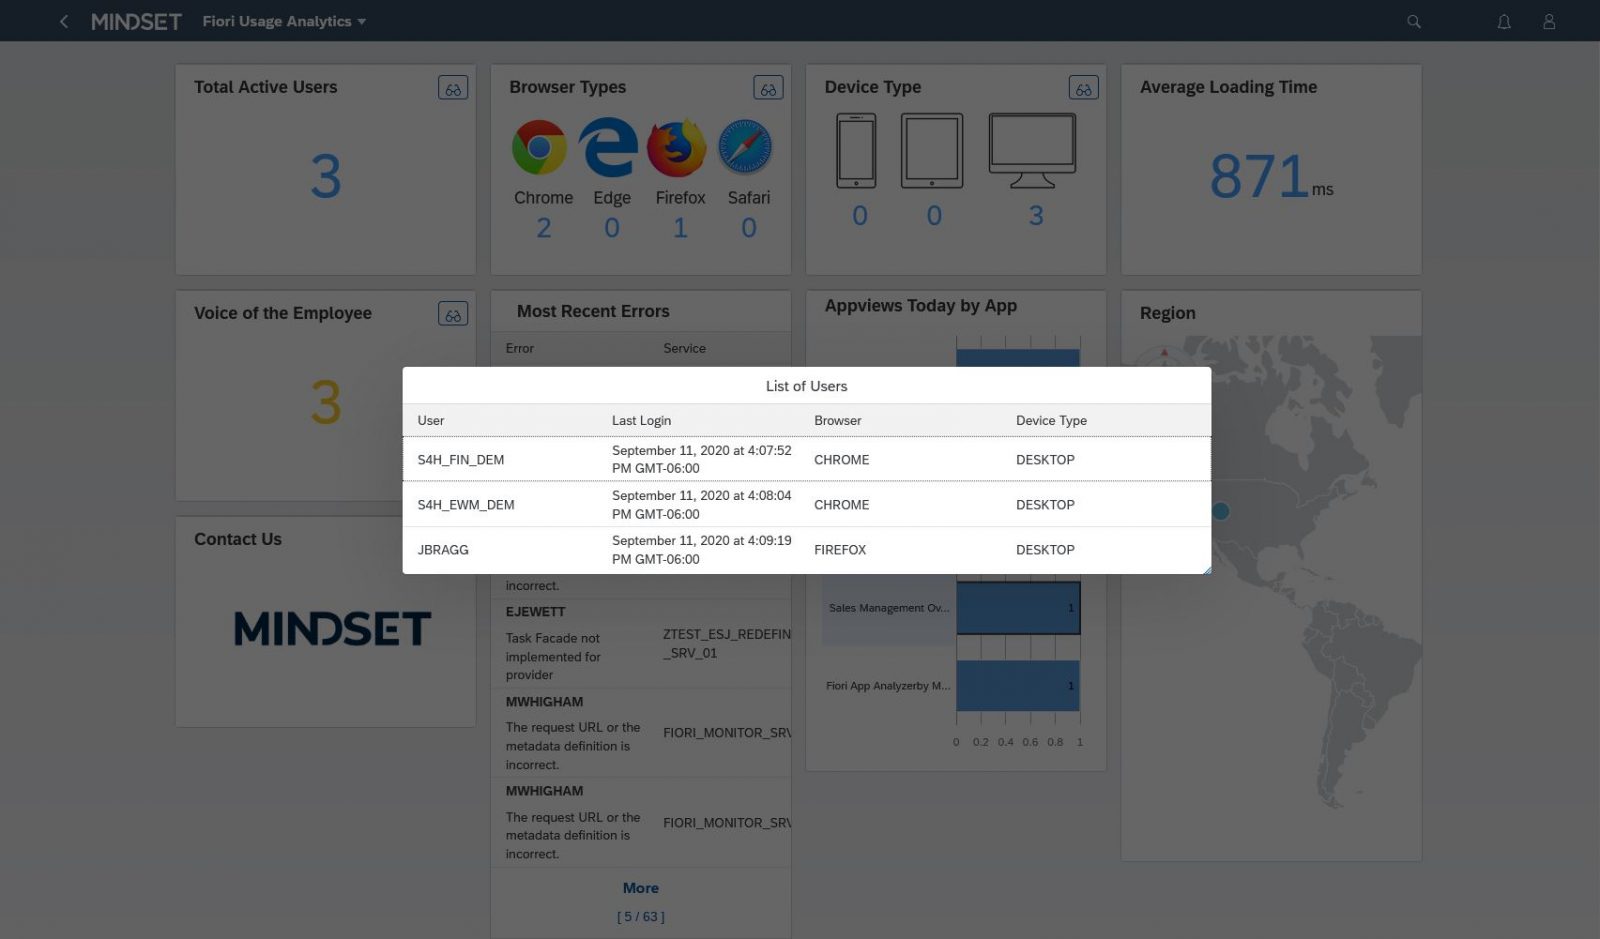This screenshot has width=1600, height=939.
Task: Select the Safari icon in Browser Types
Action: coord(747,146)
